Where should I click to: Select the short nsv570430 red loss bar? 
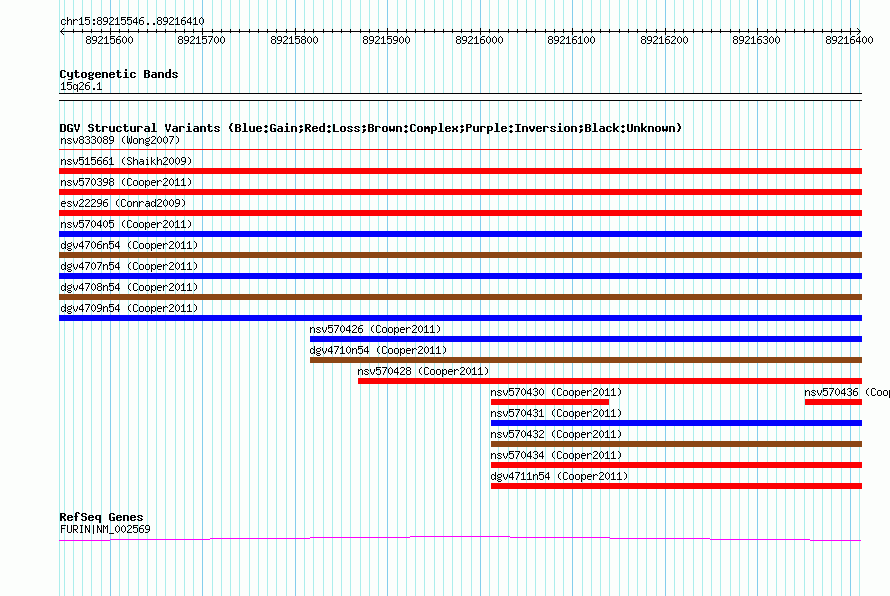(550, 402)
